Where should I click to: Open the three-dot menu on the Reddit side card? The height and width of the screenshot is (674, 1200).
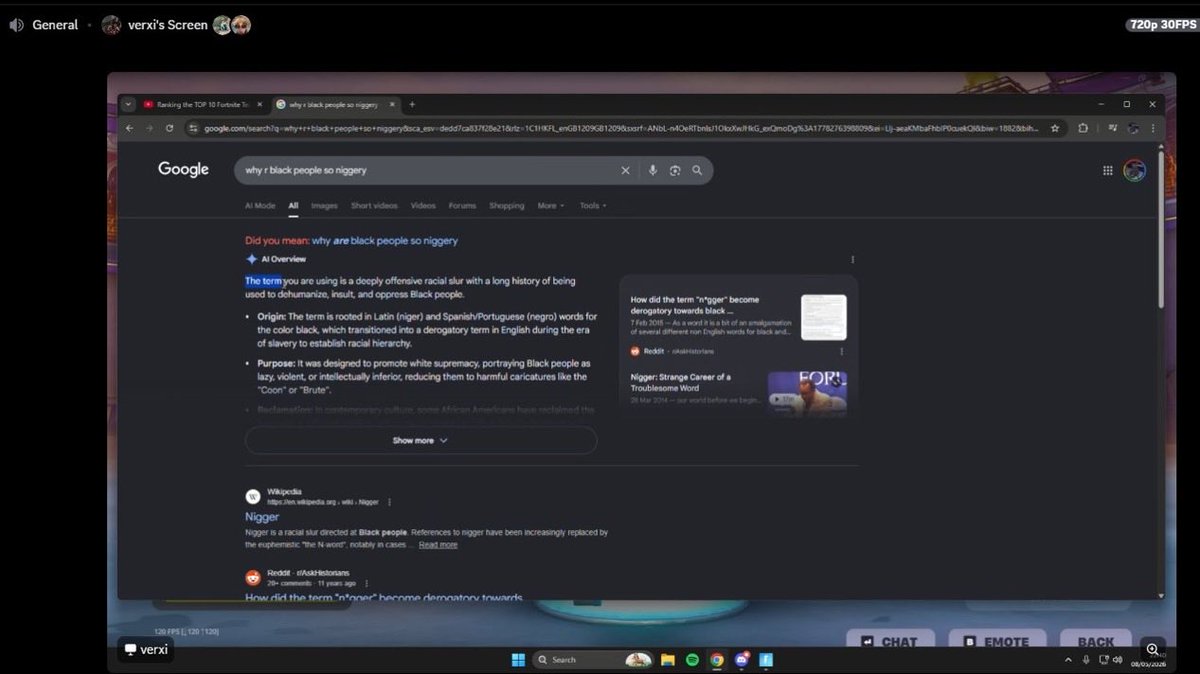point(841,351)
